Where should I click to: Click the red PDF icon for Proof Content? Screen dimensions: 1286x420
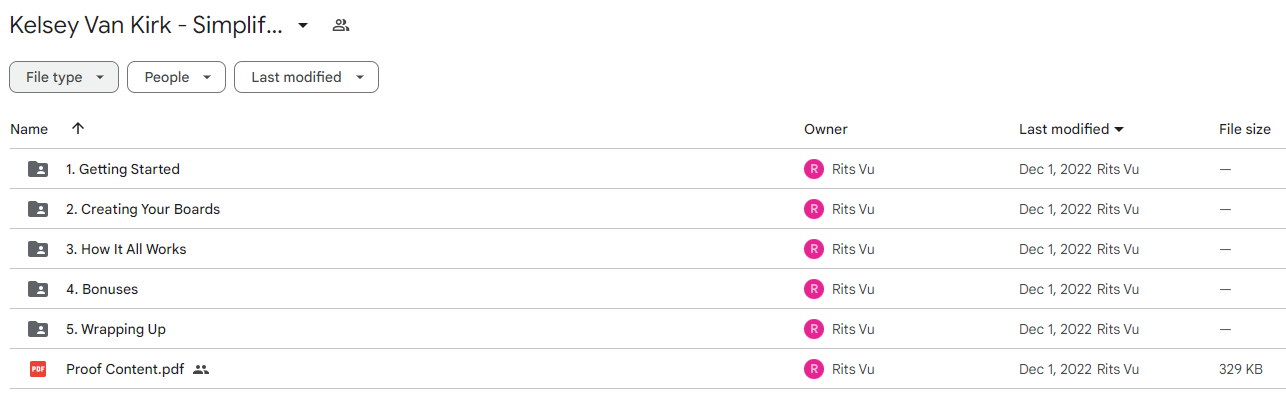coord(38,369)
